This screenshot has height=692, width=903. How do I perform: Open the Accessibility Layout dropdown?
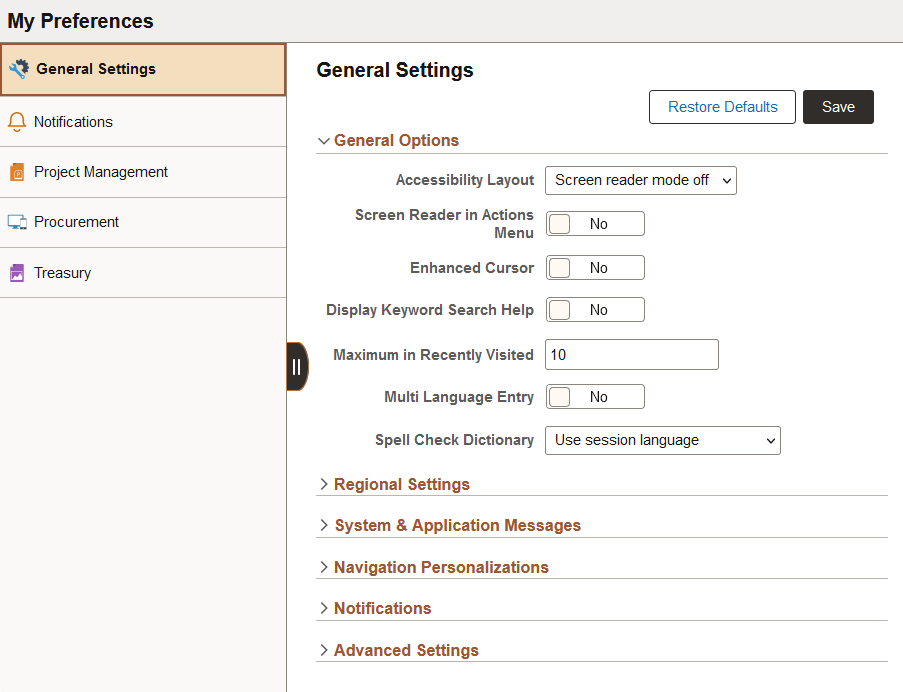point(640,180)
